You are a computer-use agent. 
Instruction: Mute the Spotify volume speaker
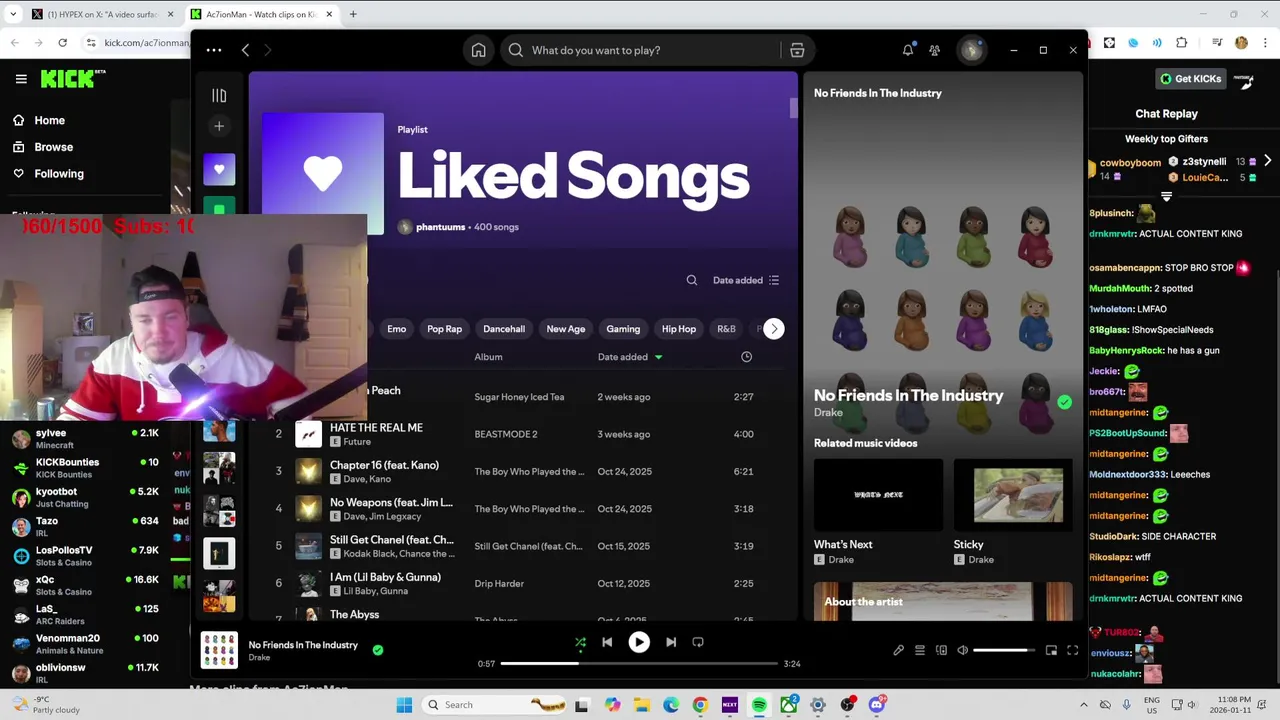962,650
